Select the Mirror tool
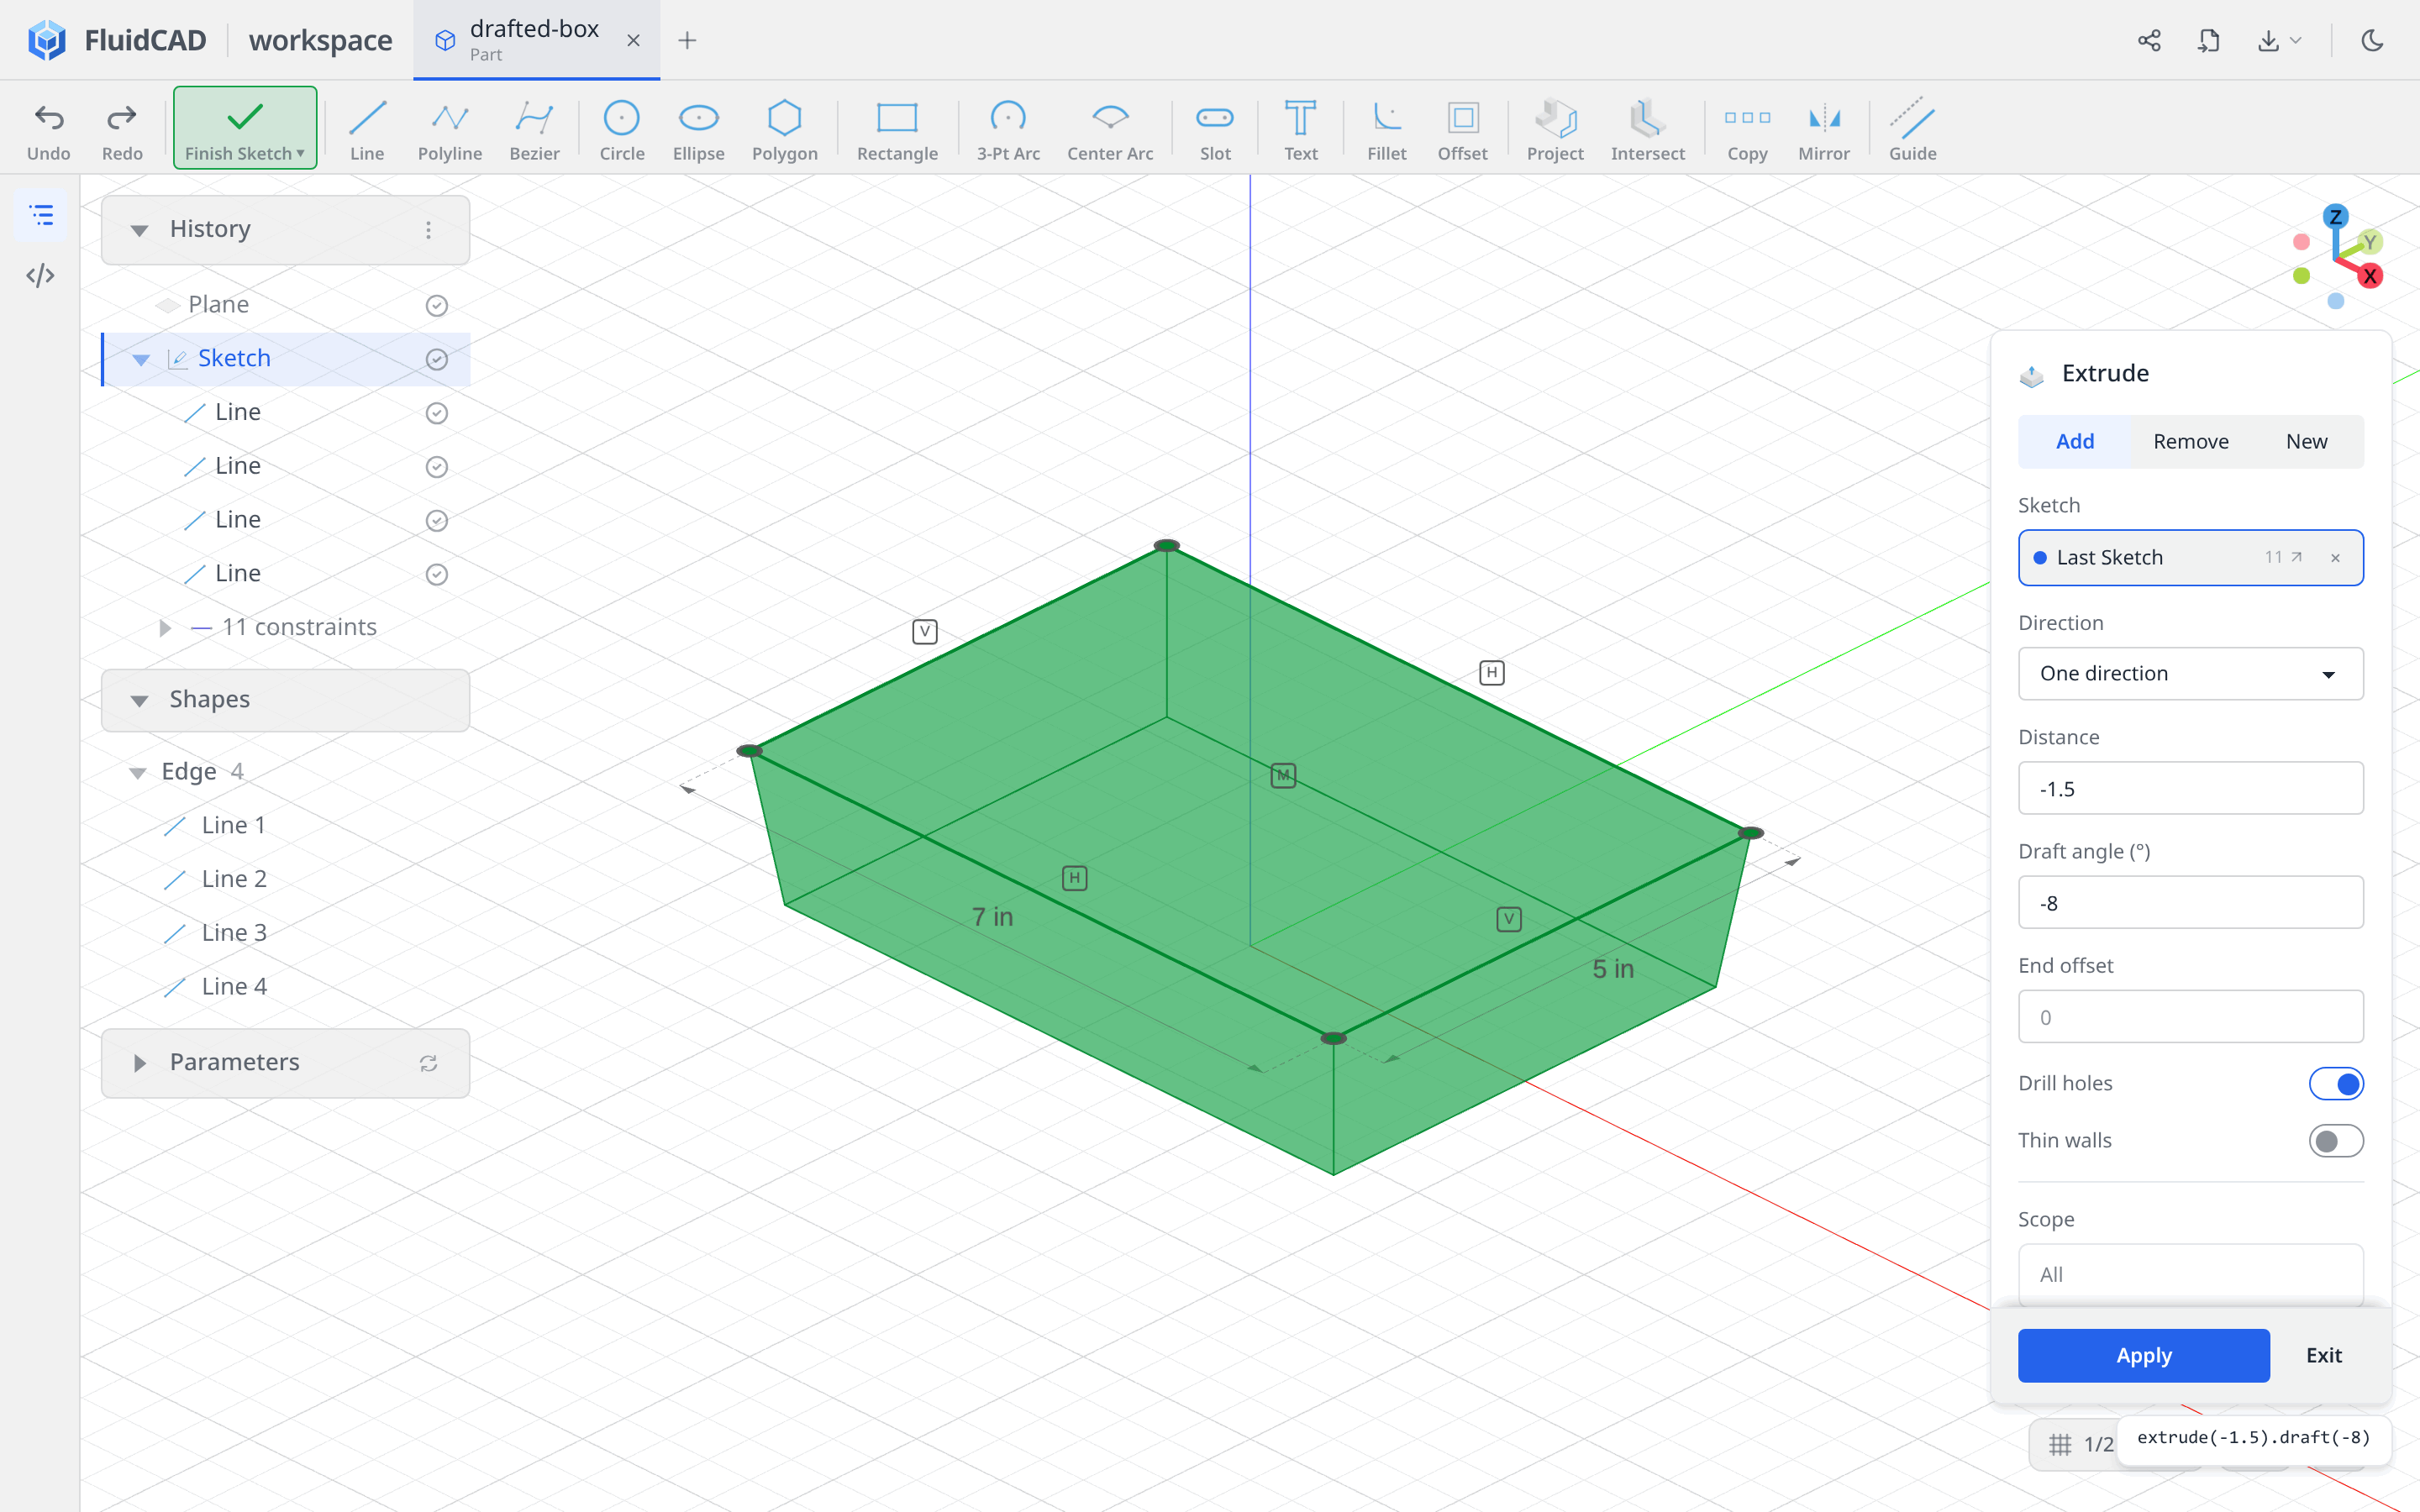 click(x=1823, y=130)
